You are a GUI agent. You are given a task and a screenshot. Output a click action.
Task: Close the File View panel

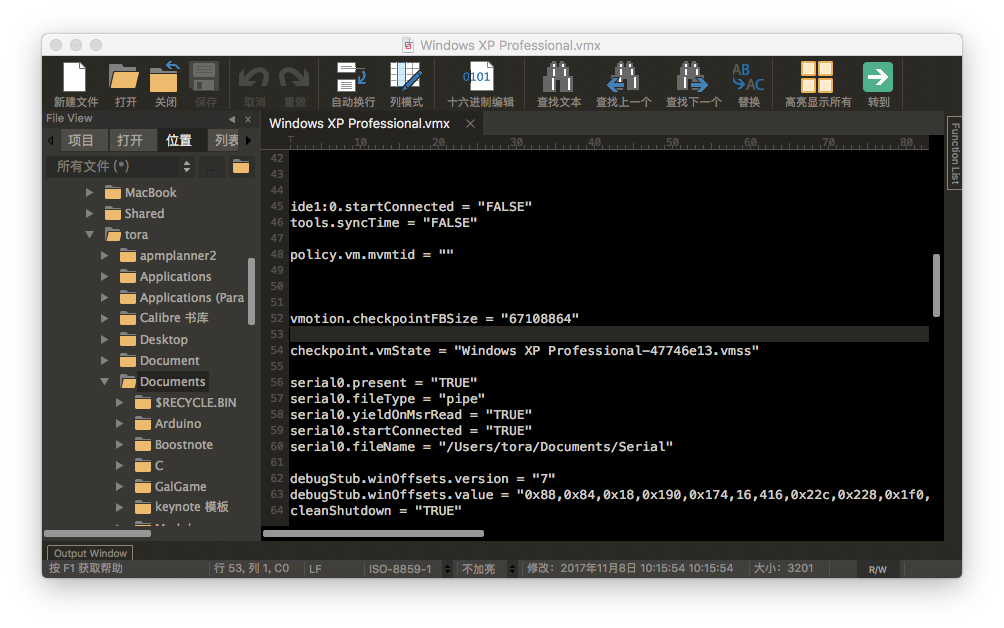[248, 119]
